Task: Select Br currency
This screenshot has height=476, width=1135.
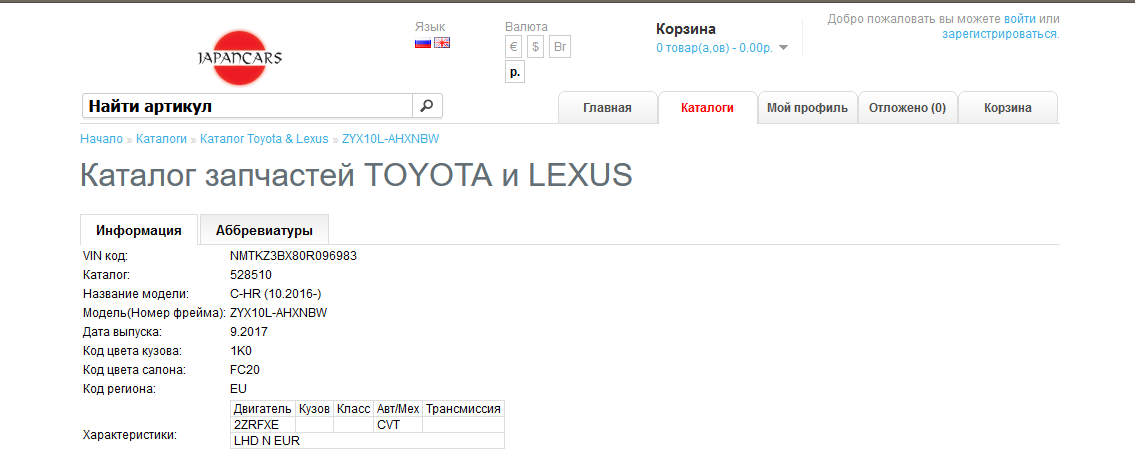Action: pyautogui.click(x=560, y=47)
